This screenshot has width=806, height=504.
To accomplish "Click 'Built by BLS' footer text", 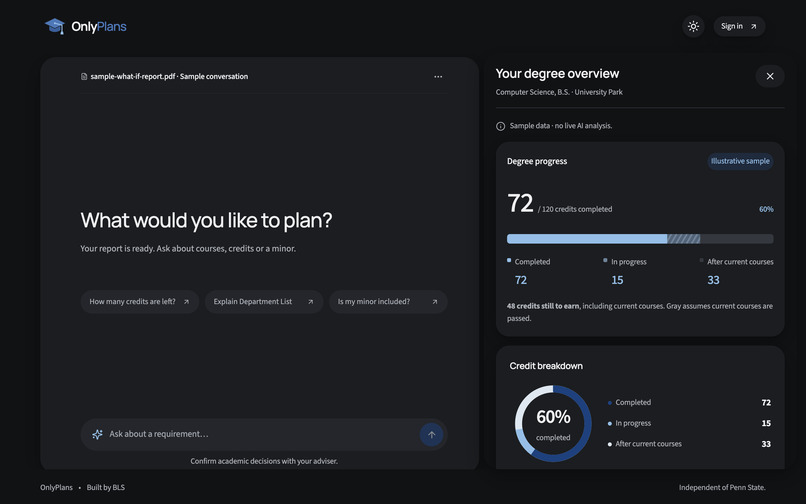I will (105, 488).
